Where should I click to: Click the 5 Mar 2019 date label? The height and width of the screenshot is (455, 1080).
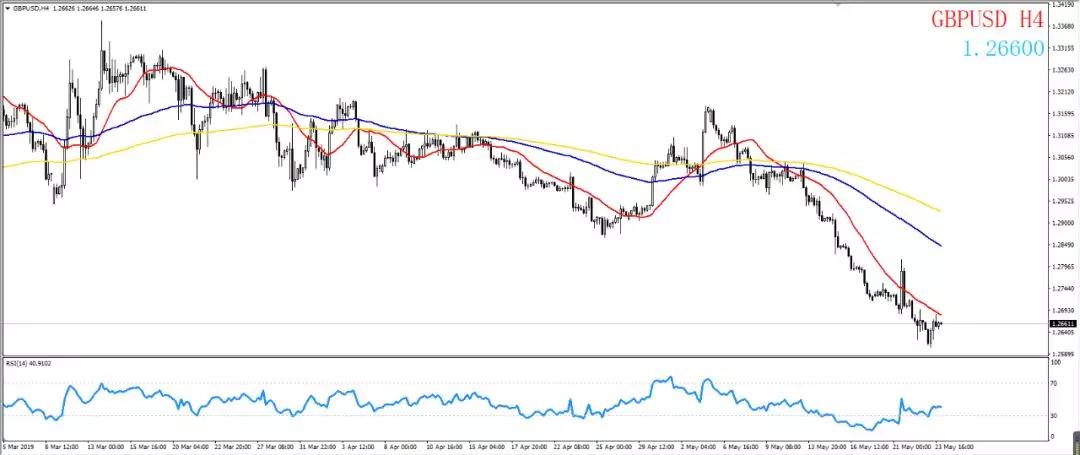(x=18, y=448)
